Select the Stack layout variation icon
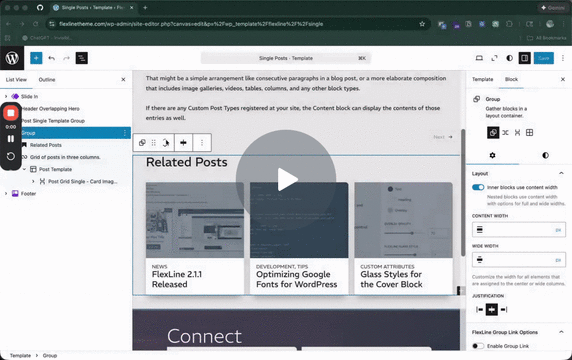This screenshot has width=572, height=360. pos(517,132)
